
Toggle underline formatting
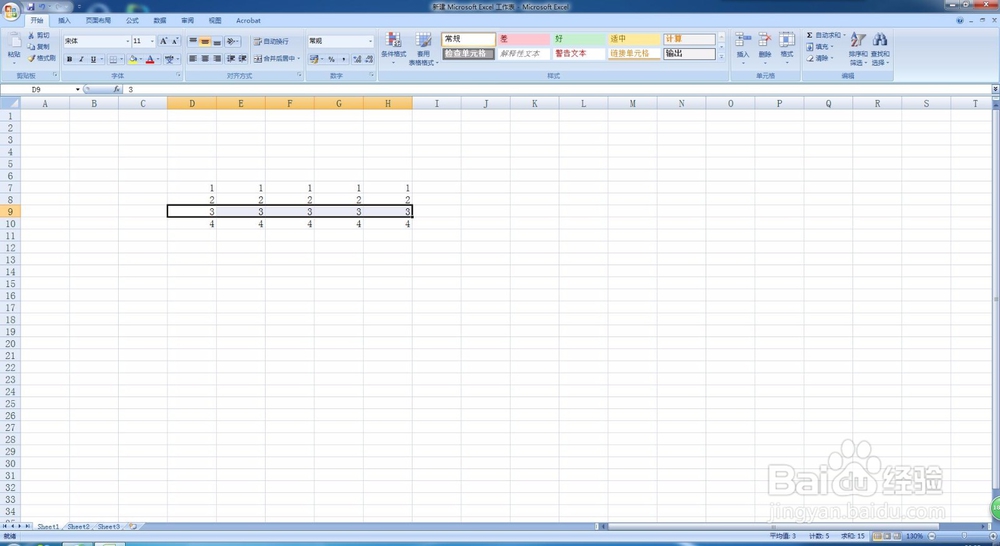point(93,59)
